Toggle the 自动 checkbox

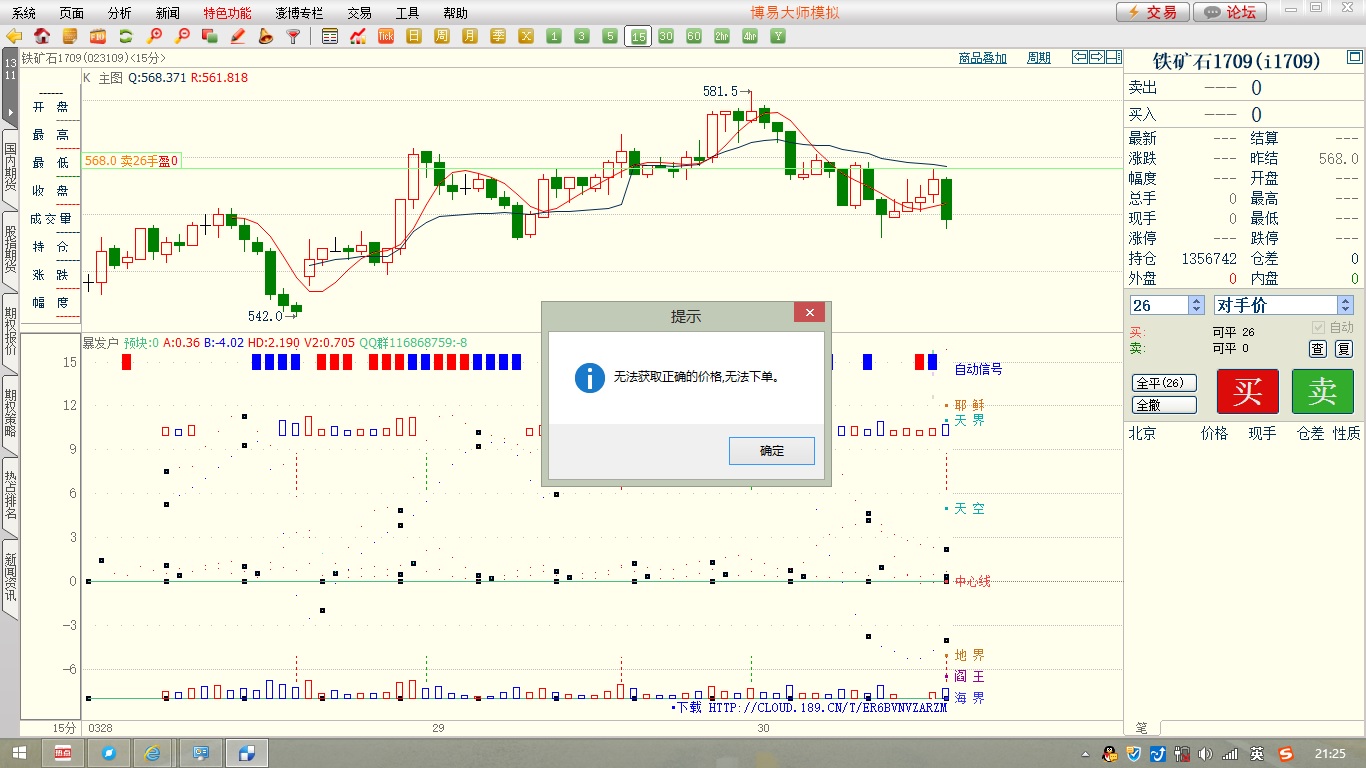[x=1318, y=328]
